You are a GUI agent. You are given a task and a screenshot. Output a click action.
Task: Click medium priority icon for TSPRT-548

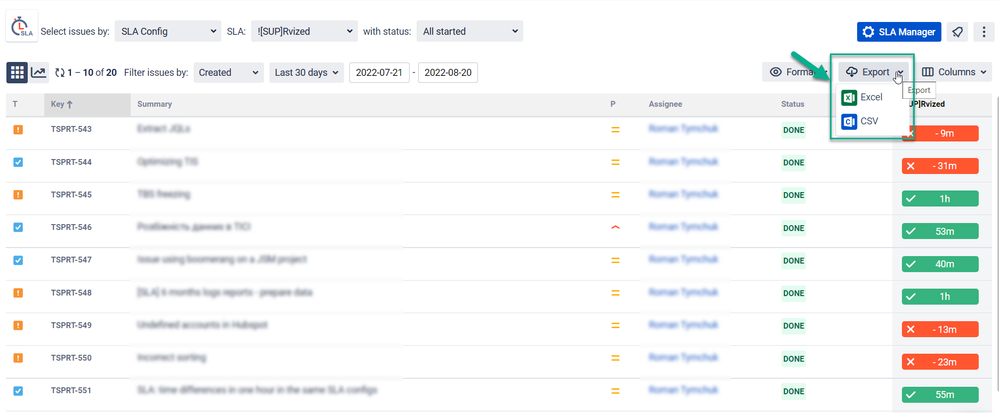[615, 293]
